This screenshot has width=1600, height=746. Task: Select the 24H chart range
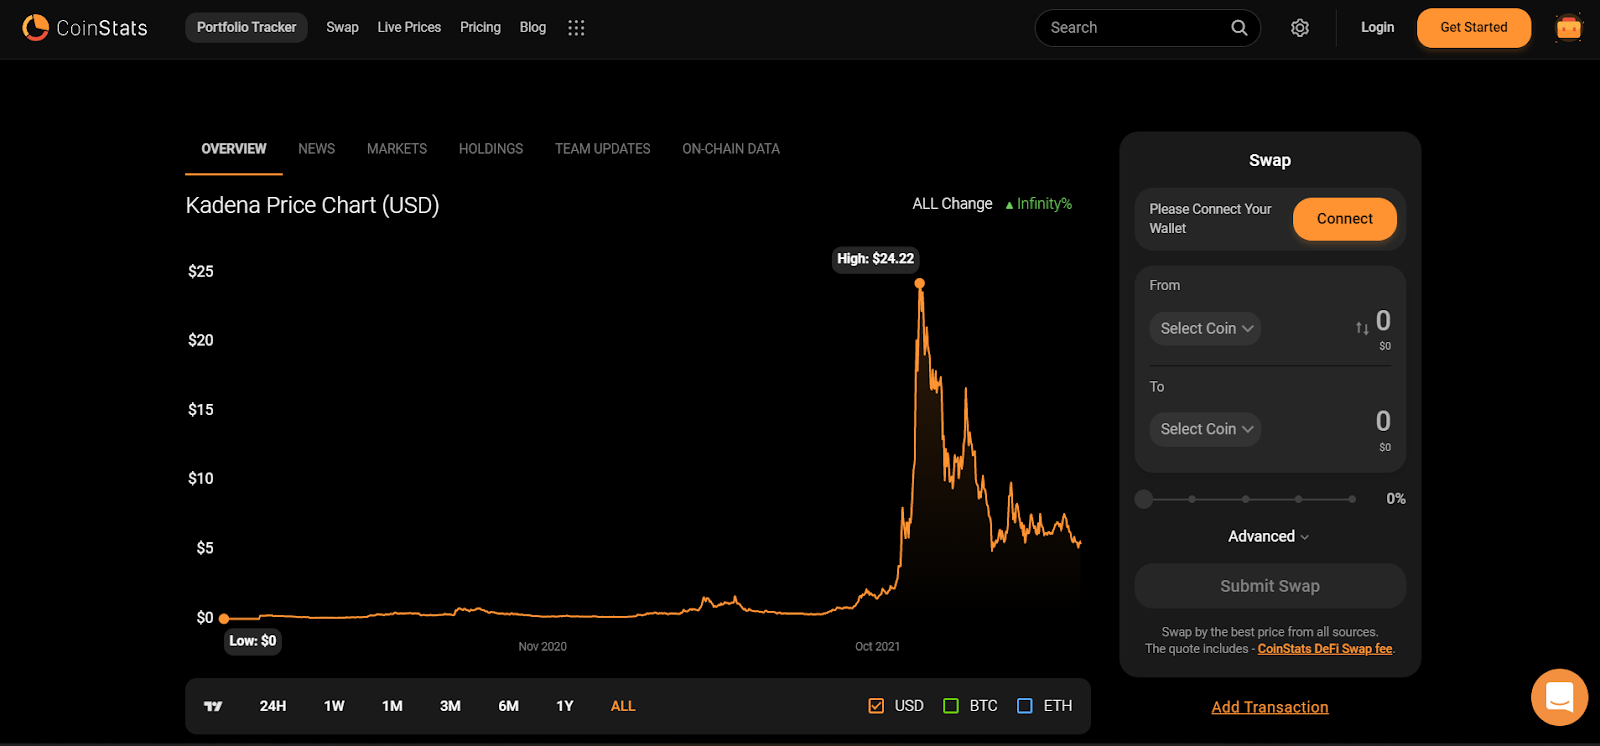click(273, 706)
